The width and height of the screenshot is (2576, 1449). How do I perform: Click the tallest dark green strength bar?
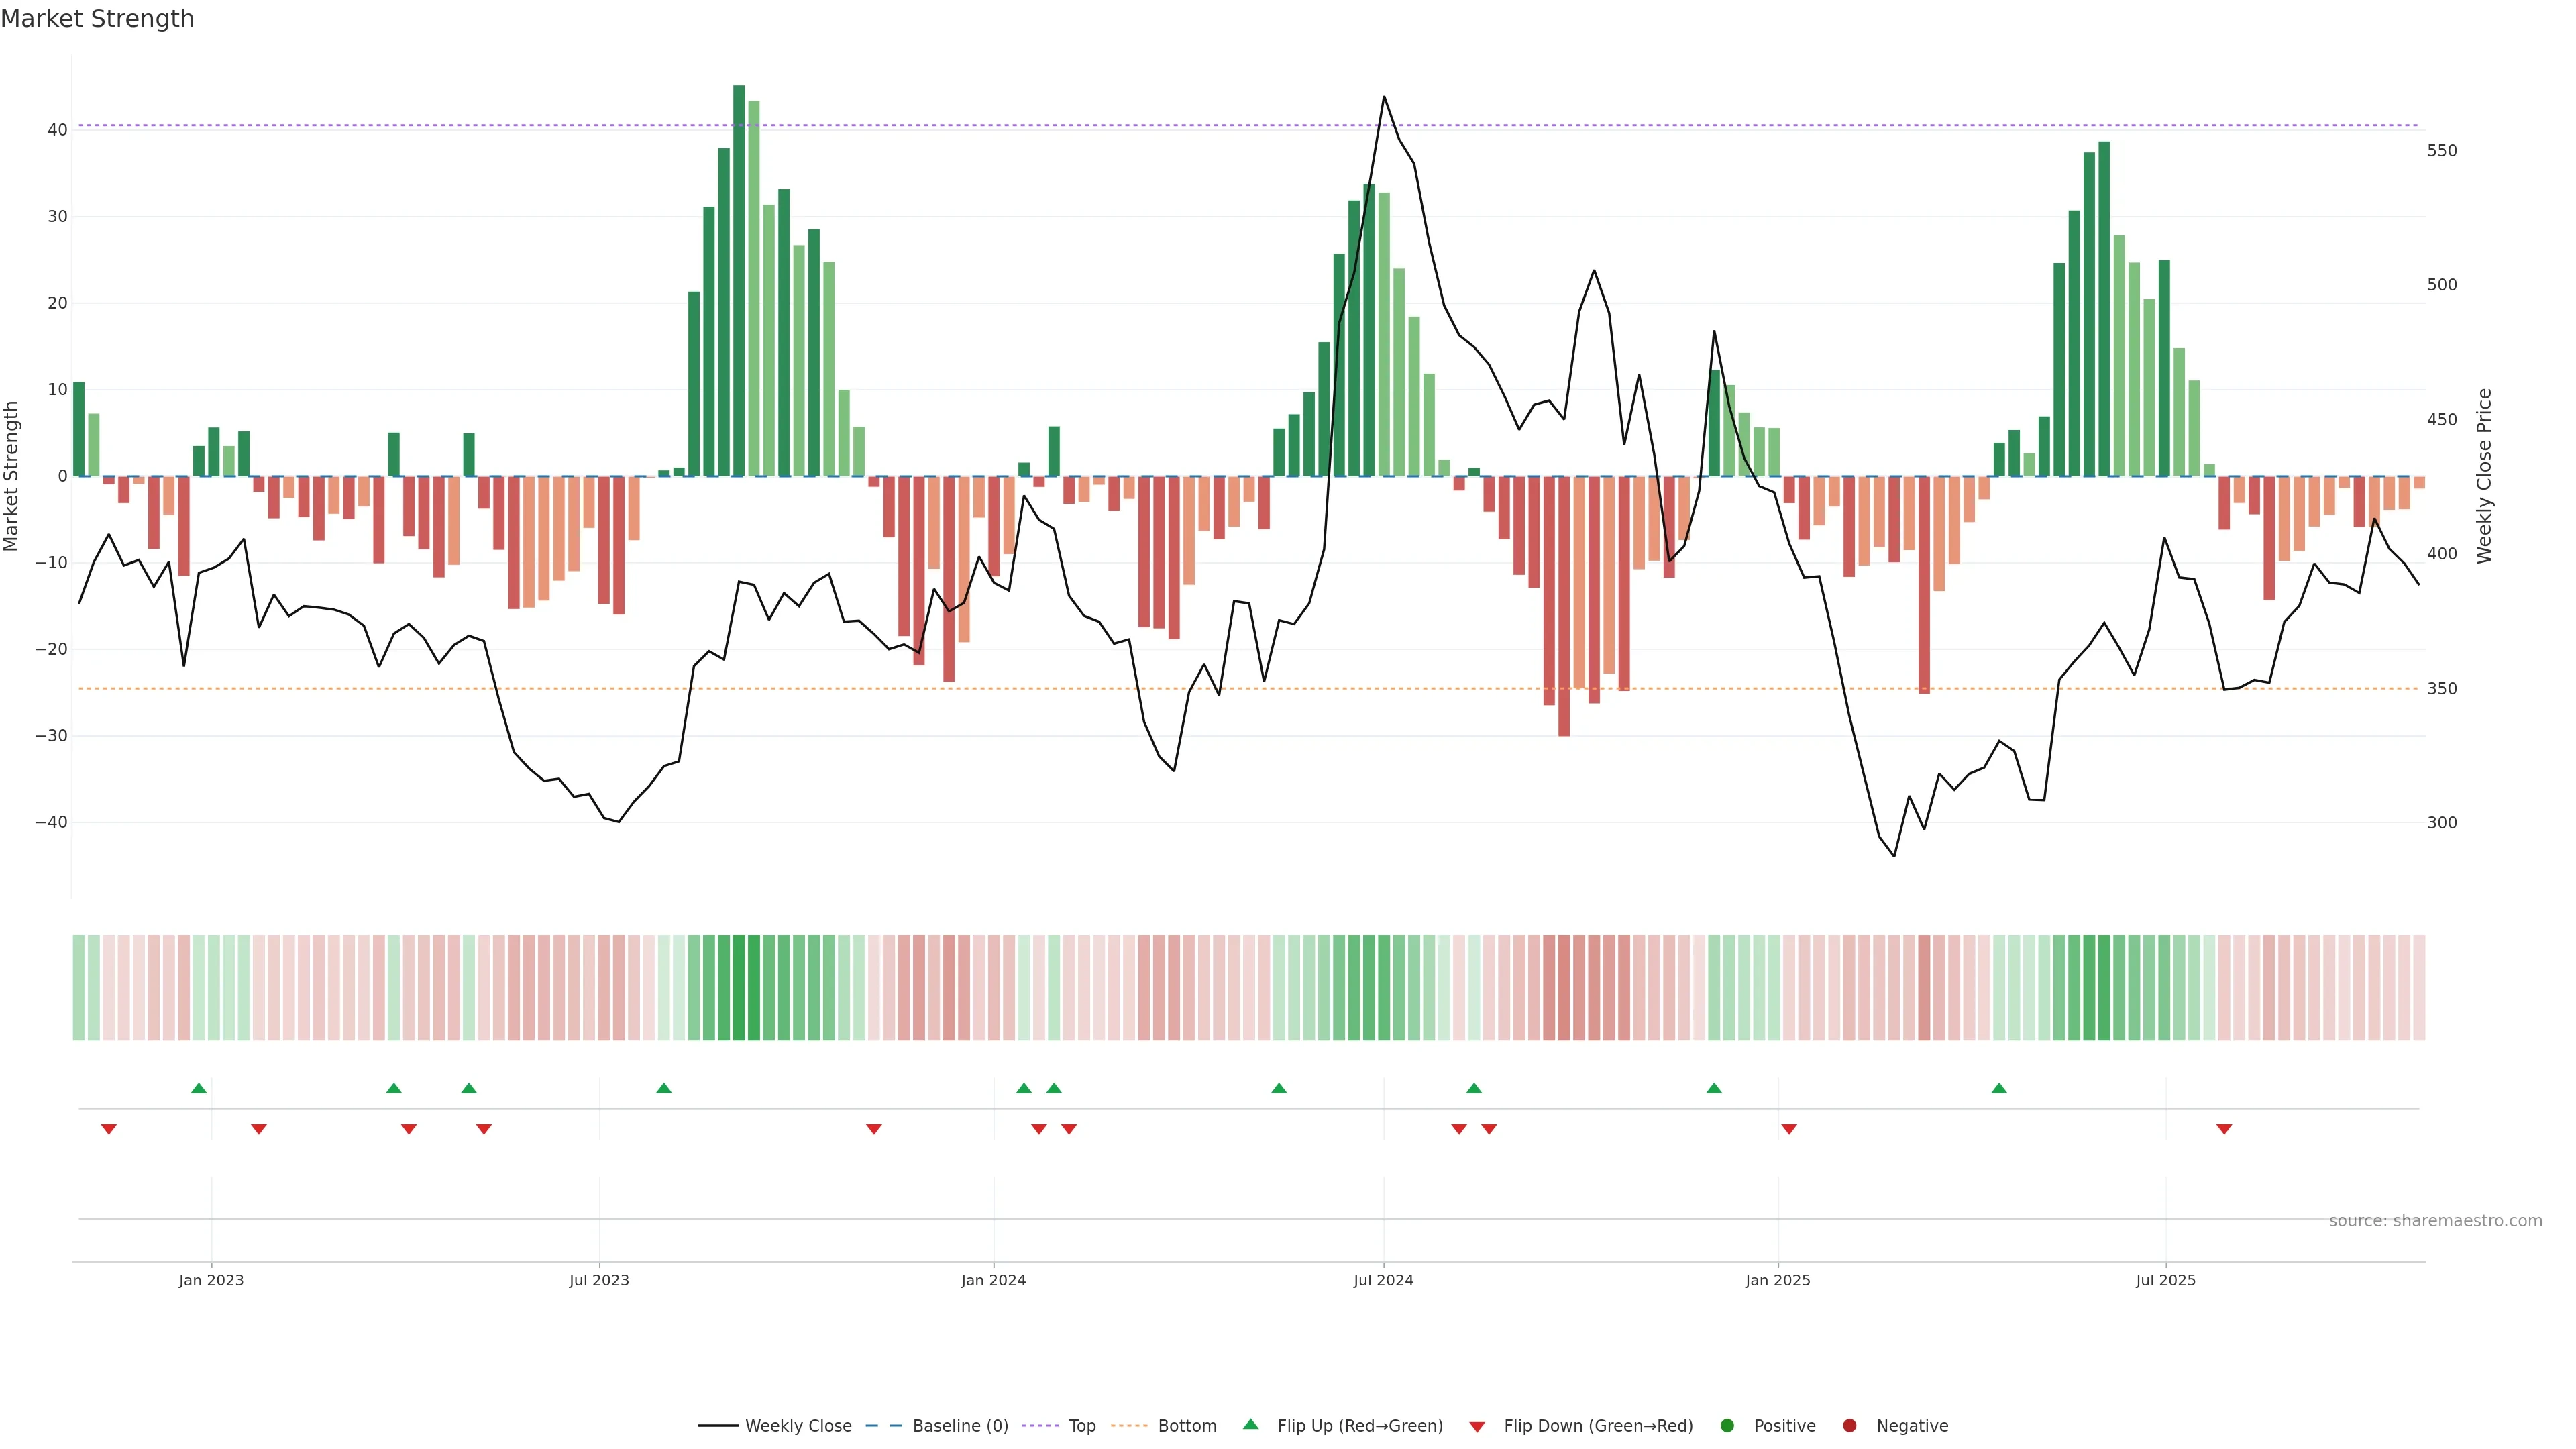click(x=739, y=280)
